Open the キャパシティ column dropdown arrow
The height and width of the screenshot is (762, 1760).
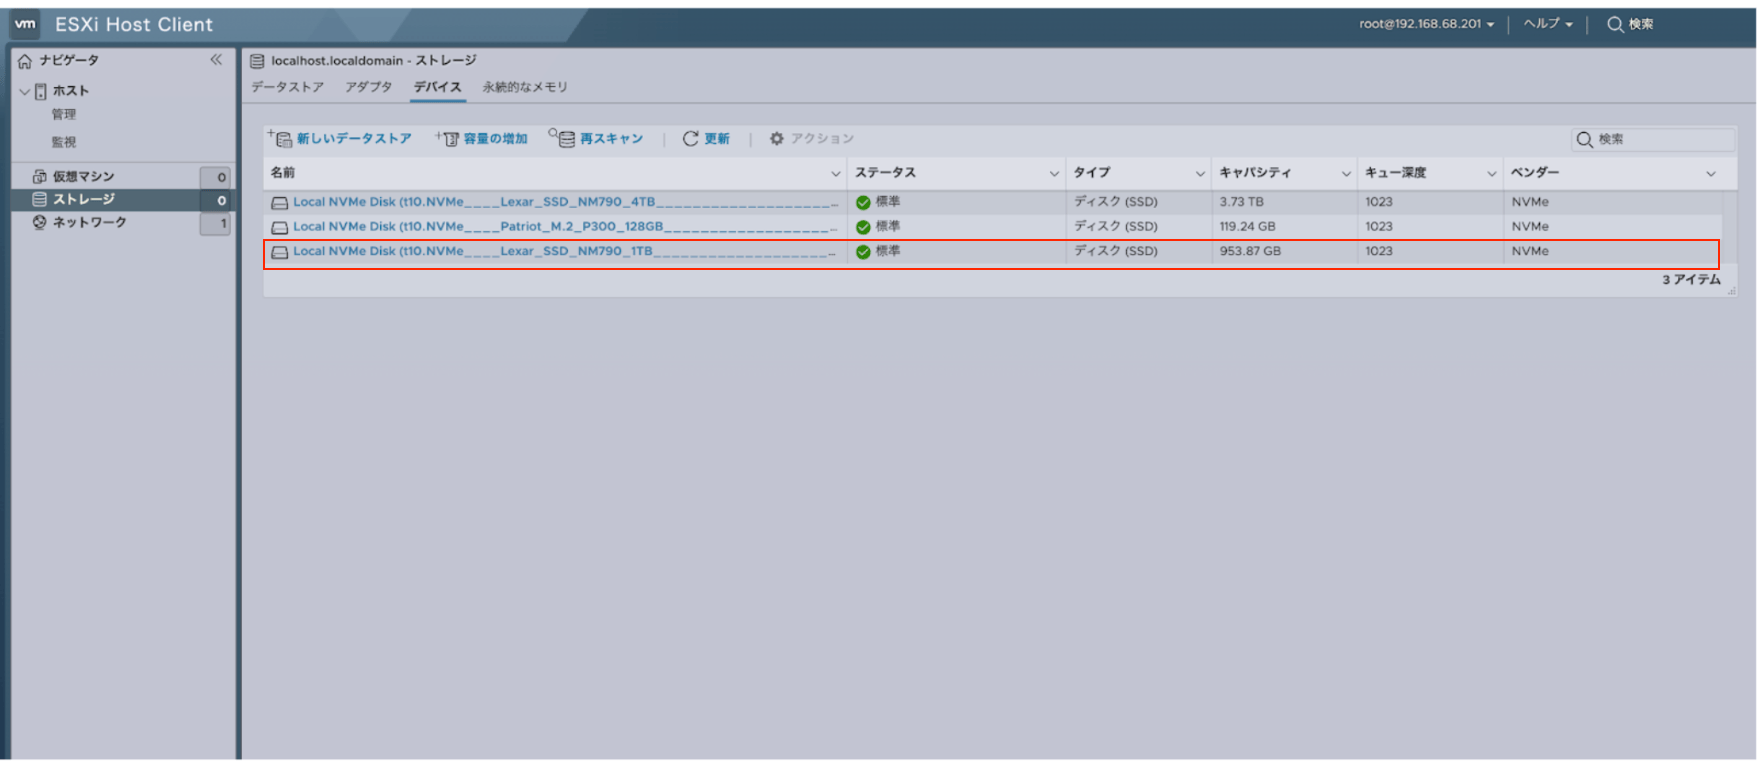pos(1346,174)
